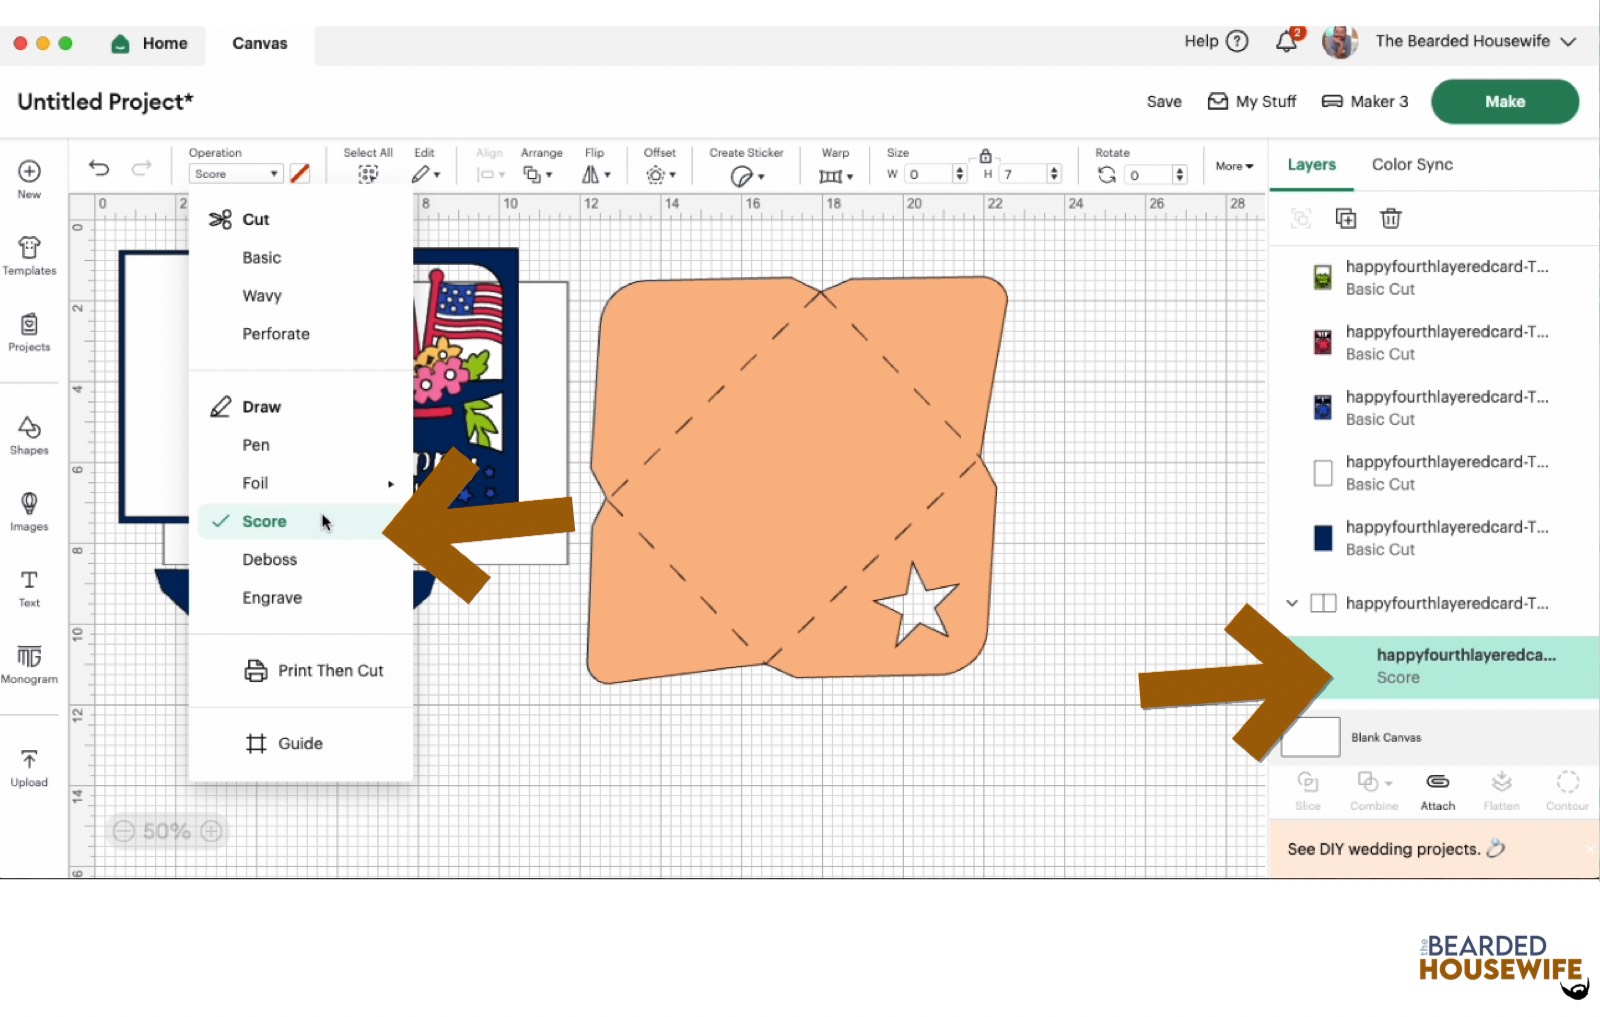The height and width of the screenshot is (1017, 1600).
Task: Zoom in the canvas with plus button
Action: coord(212,831)
